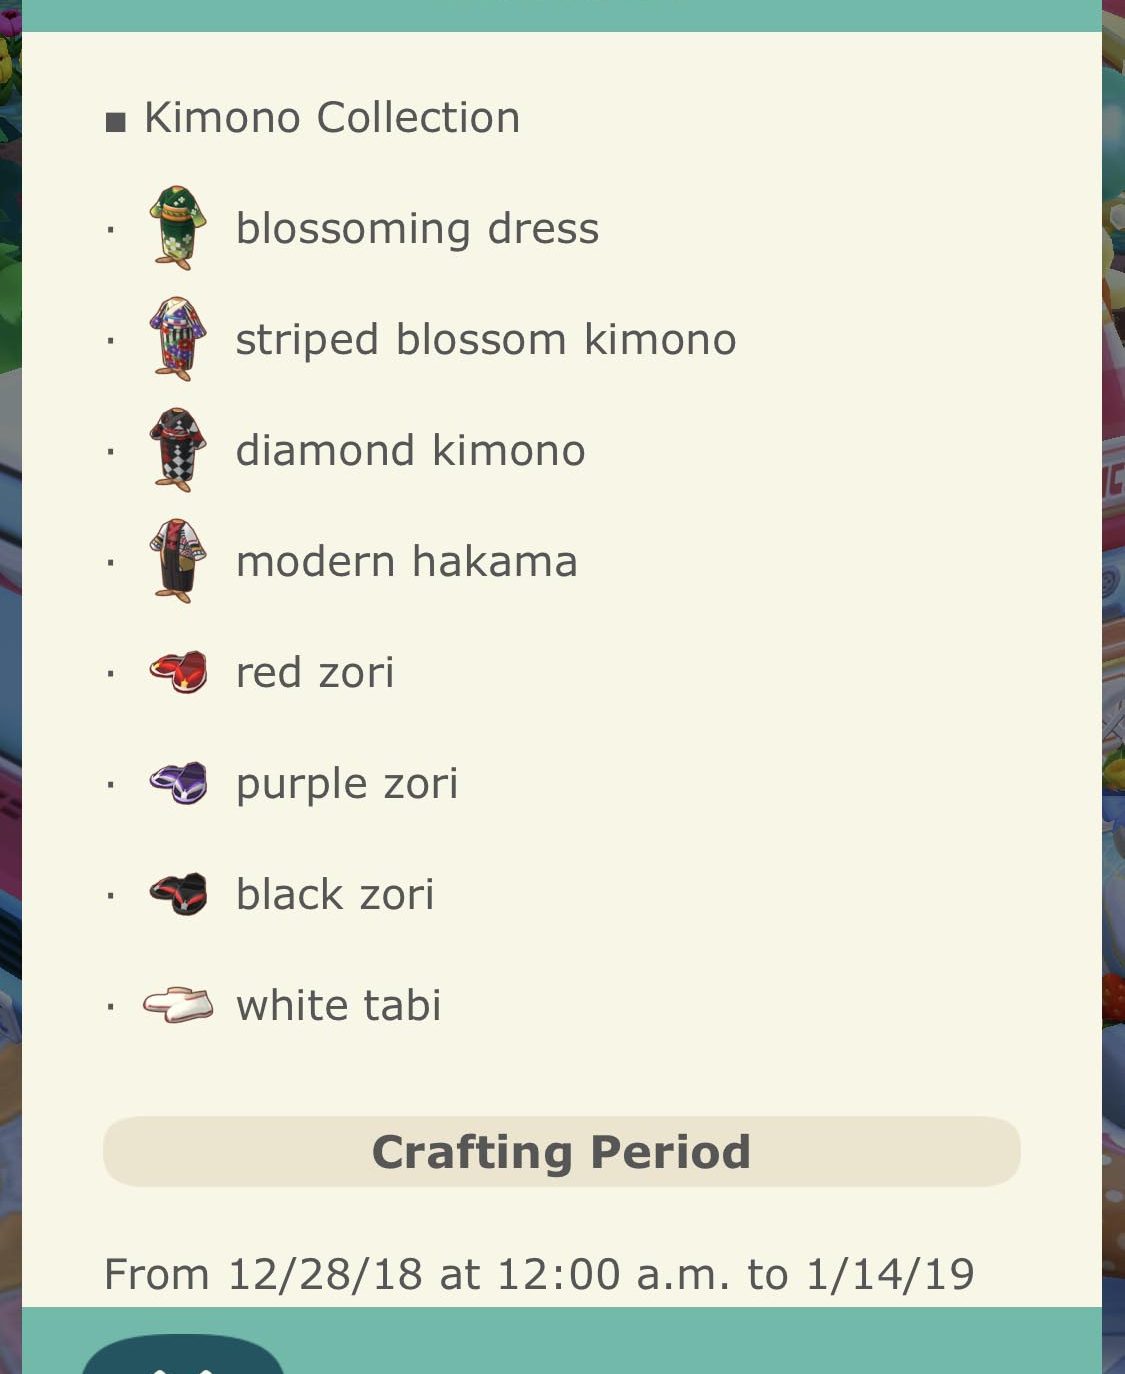Click the Crafting Period header bar
This screenshot has height=1374, width=1125.
(x=562, y=1152)
